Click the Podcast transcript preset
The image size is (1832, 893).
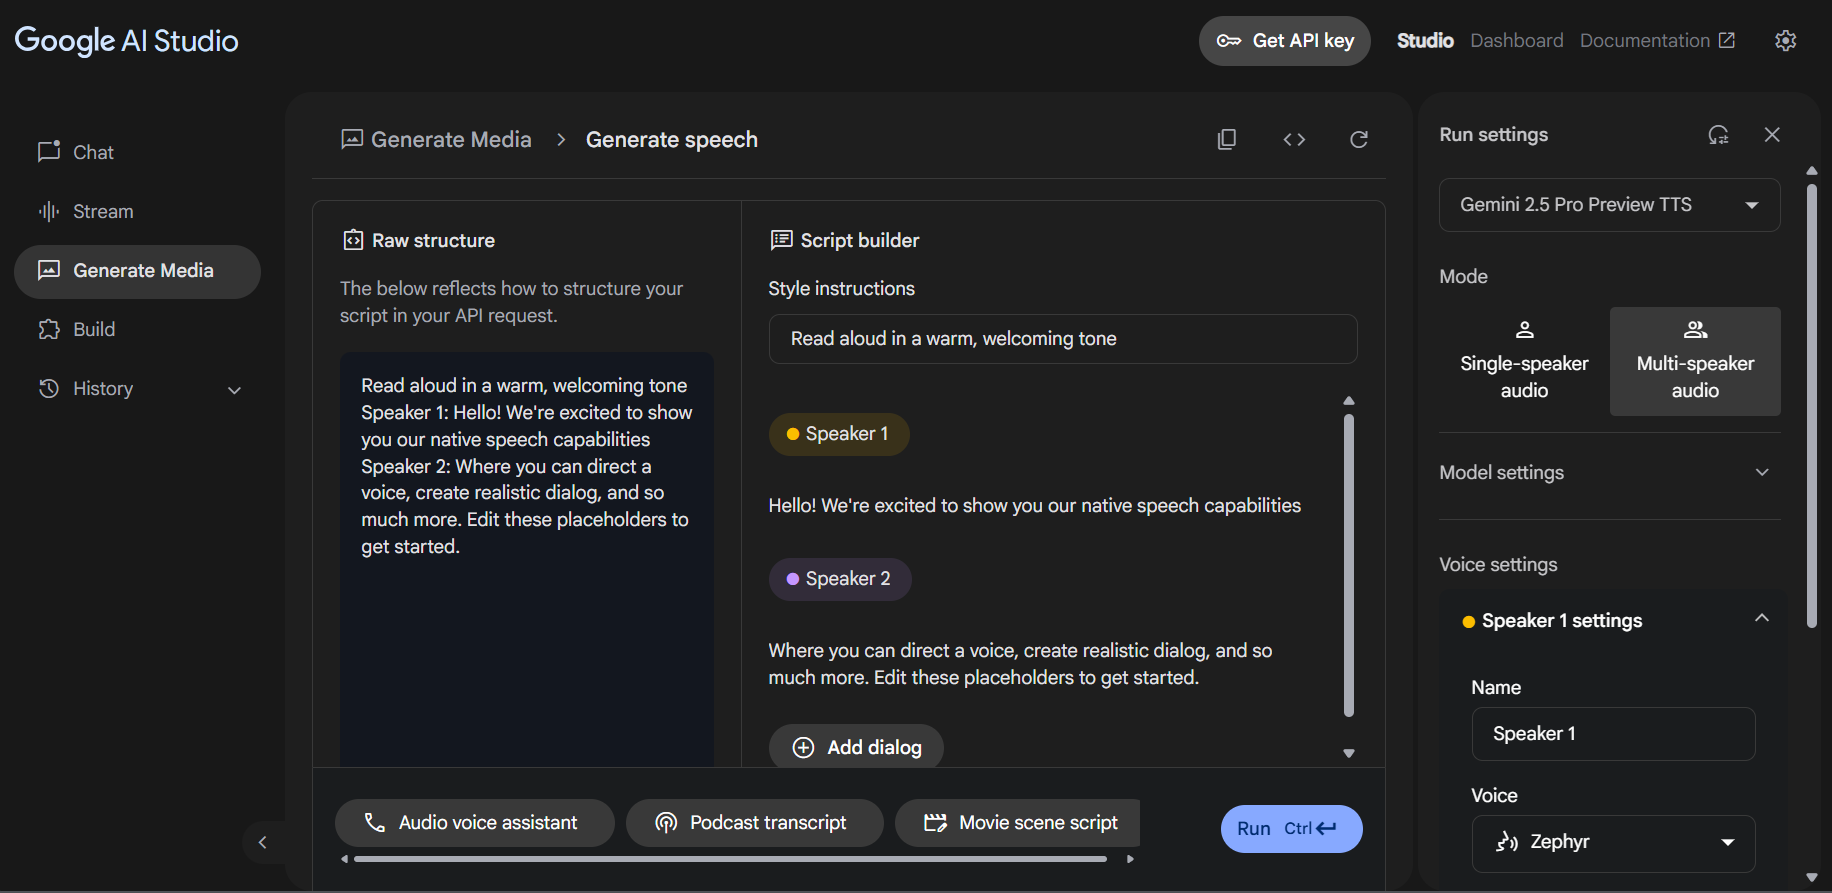point(755,823)
